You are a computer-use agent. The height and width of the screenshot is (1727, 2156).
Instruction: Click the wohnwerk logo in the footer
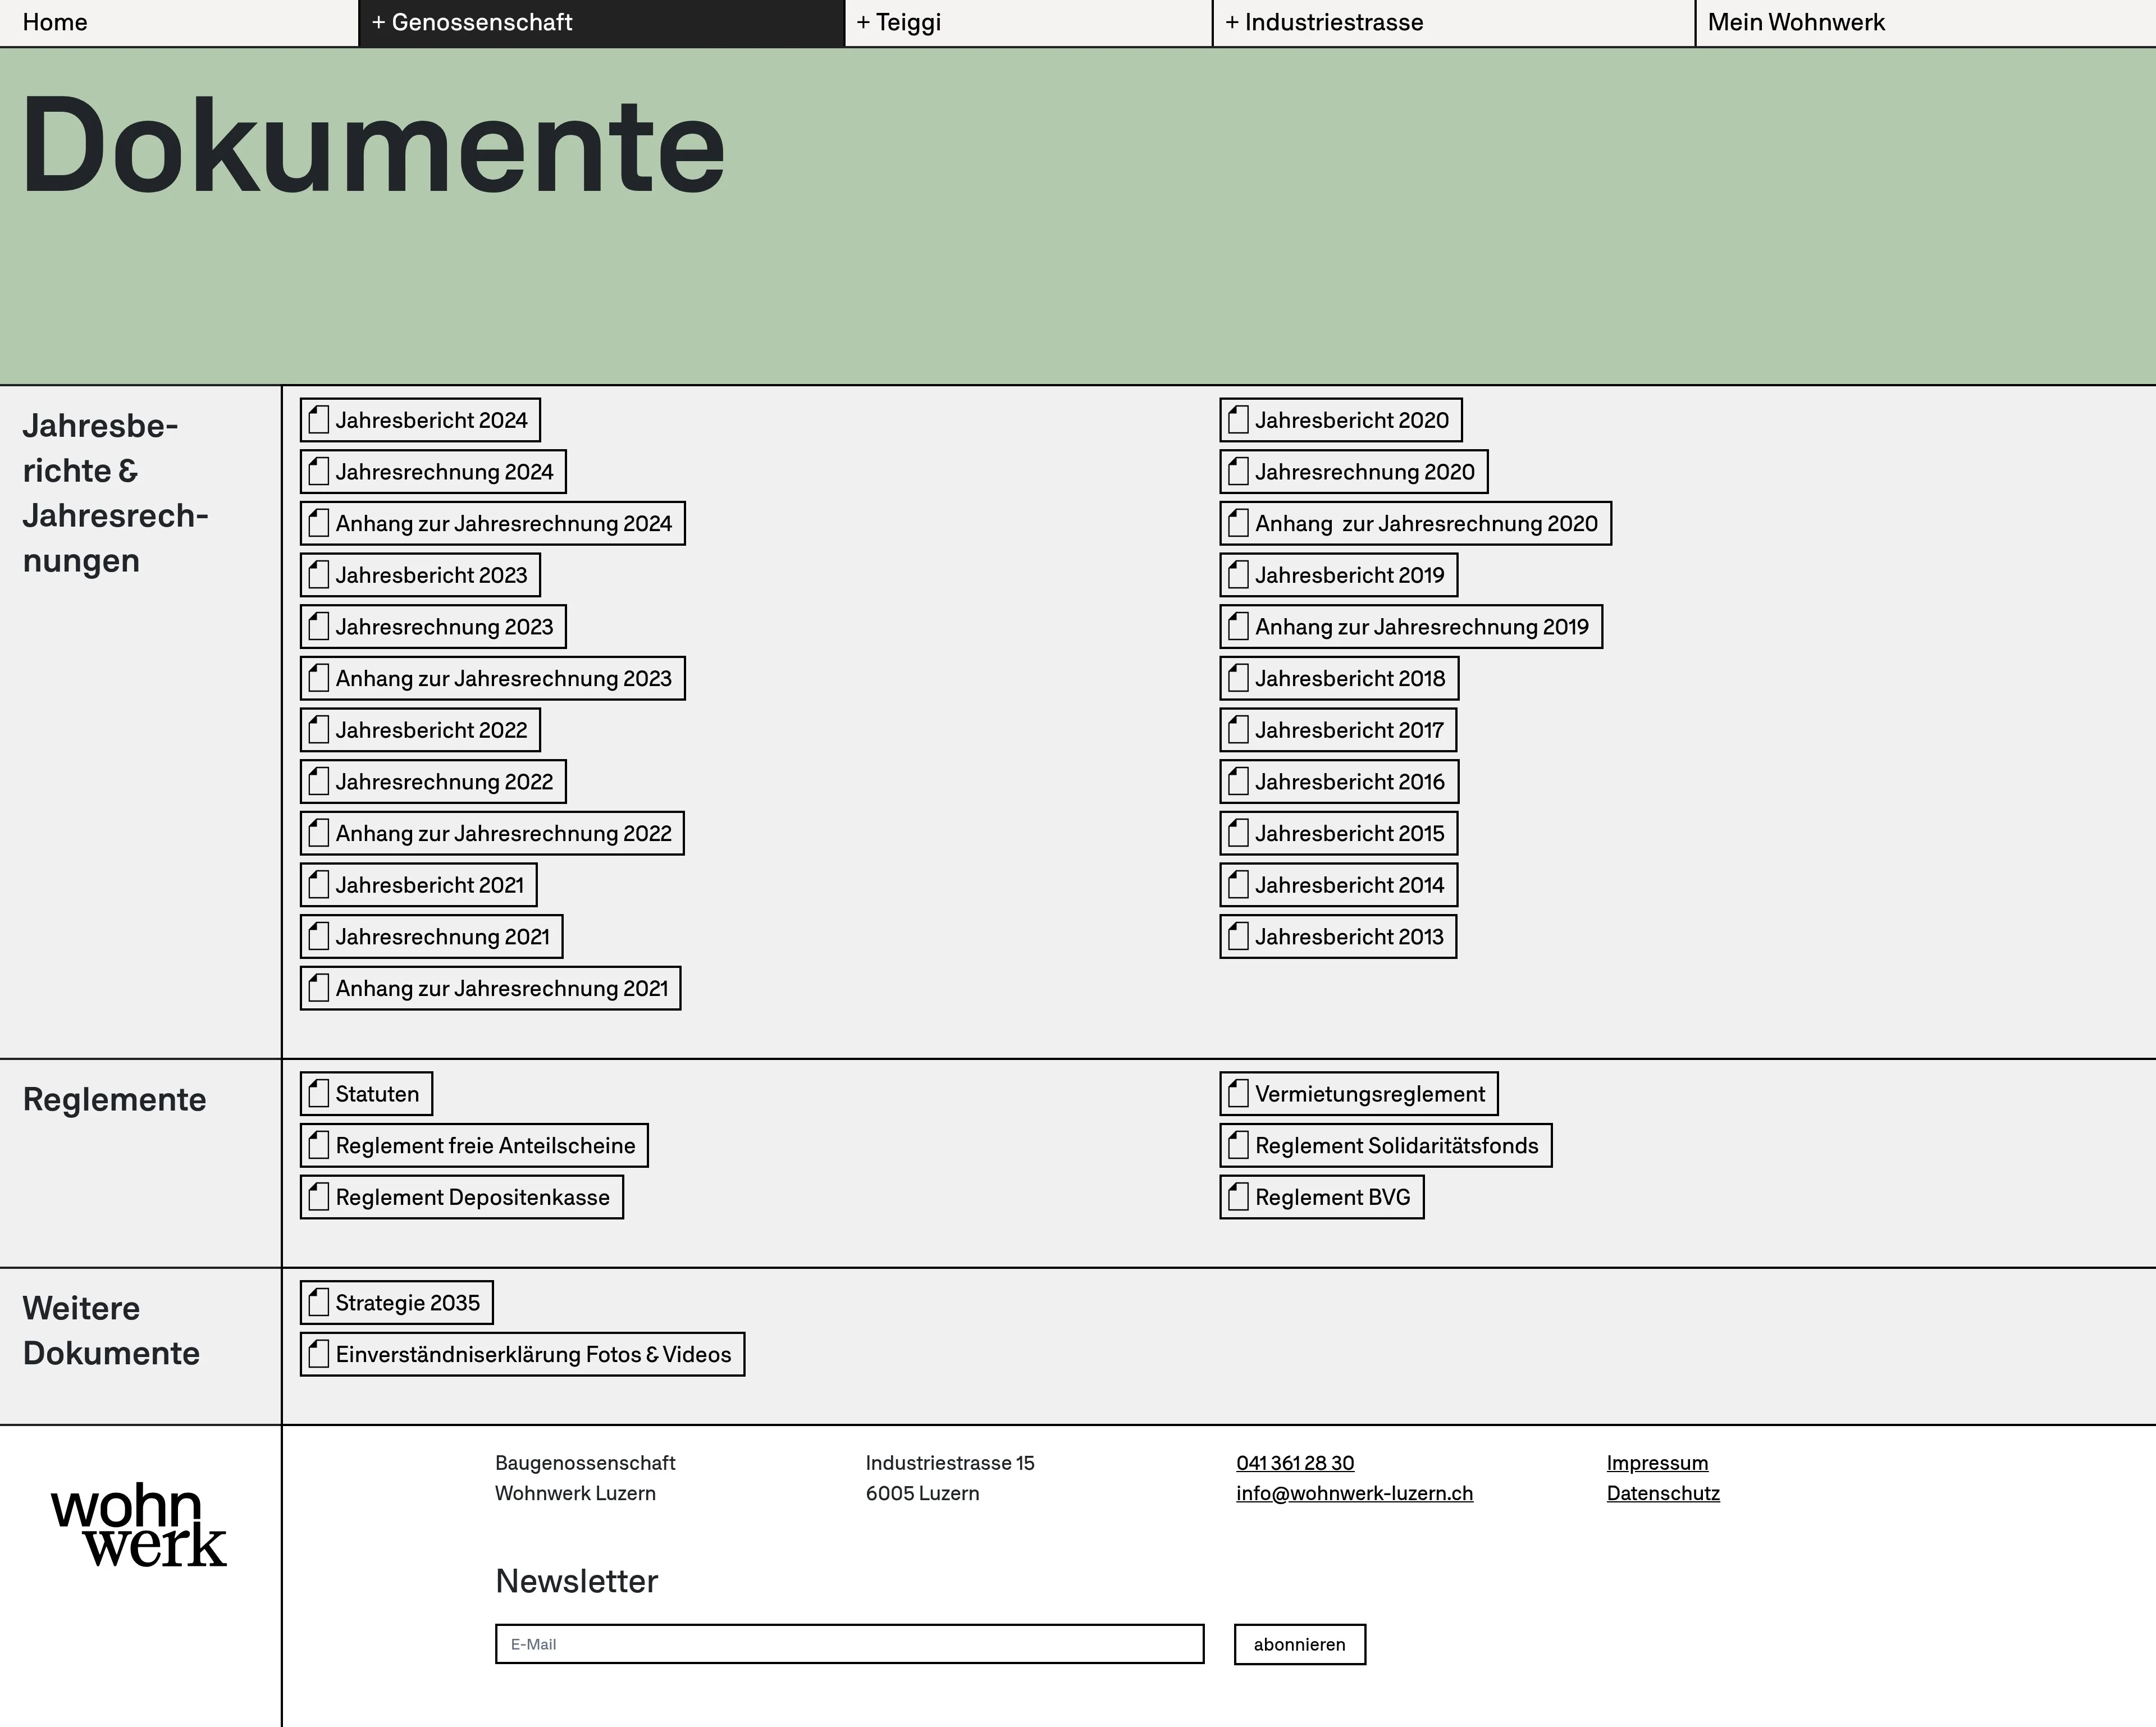coord(139,1525)
